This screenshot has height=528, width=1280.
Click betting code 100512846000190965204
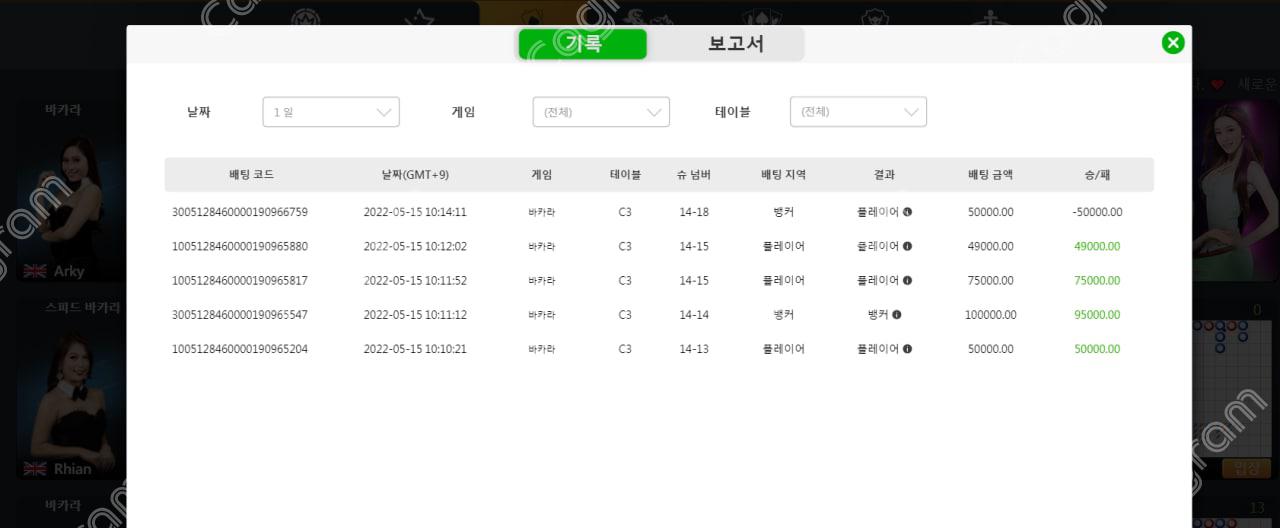[240, 349]
